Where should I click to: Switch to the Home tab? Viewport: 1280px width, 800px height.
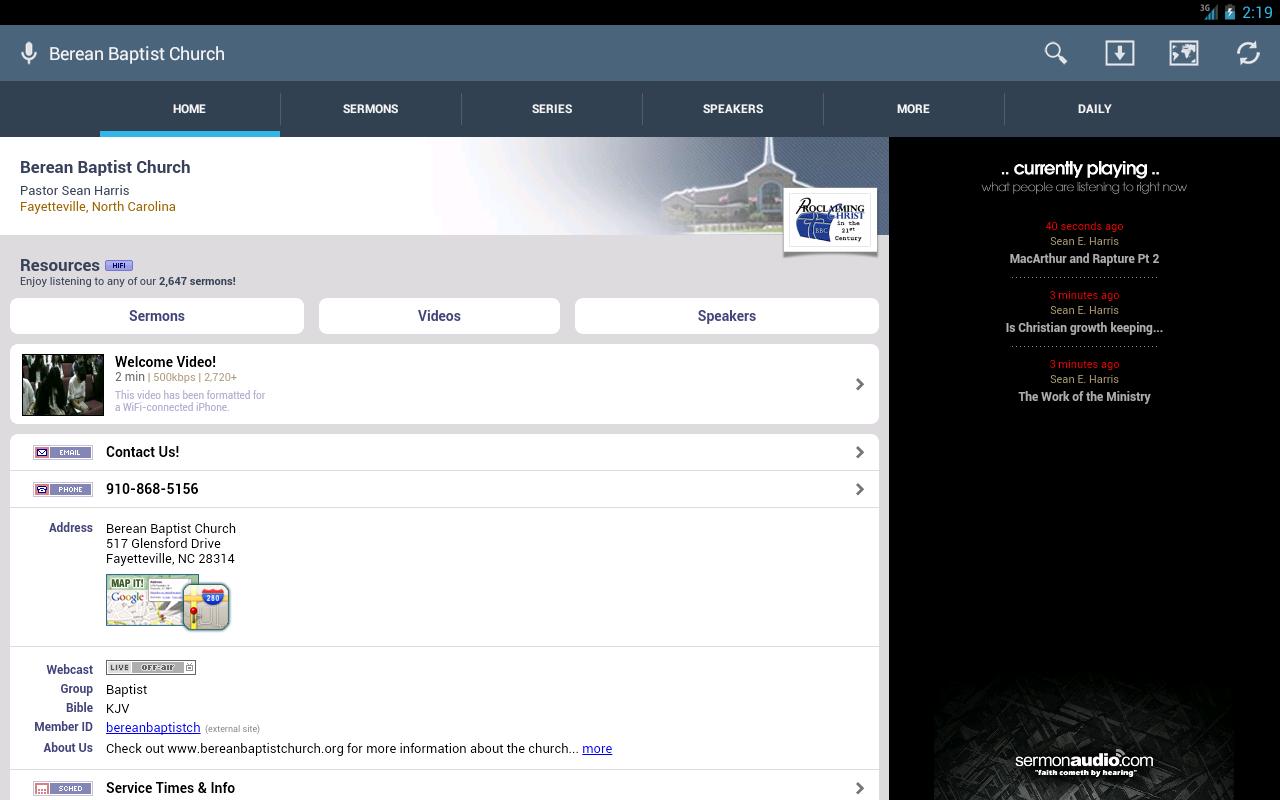click(189, 109)
